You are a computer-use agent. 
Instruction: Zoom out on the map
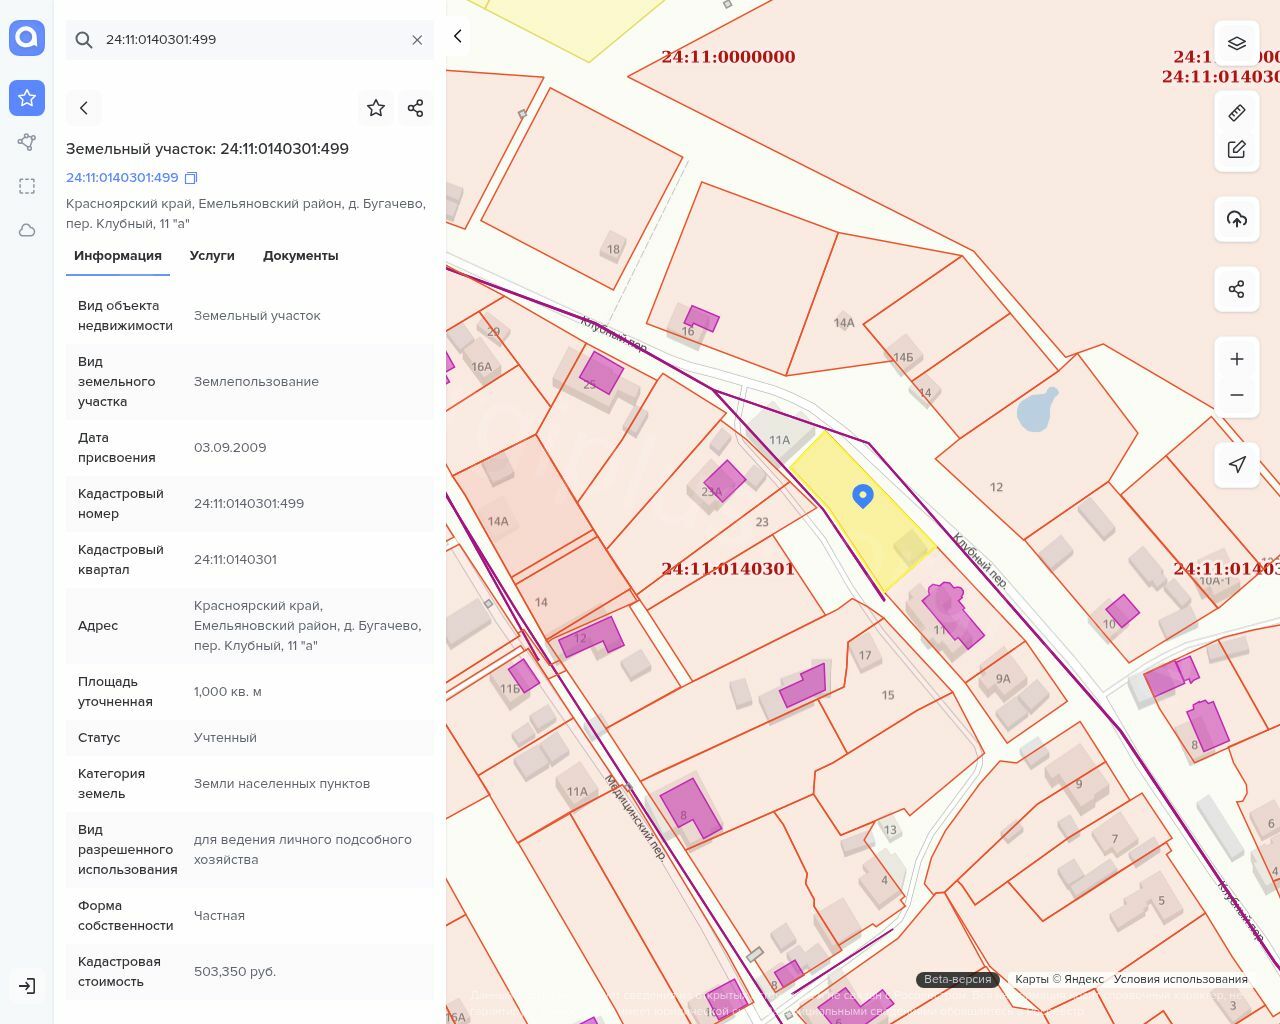click(x=1237, y=395)
